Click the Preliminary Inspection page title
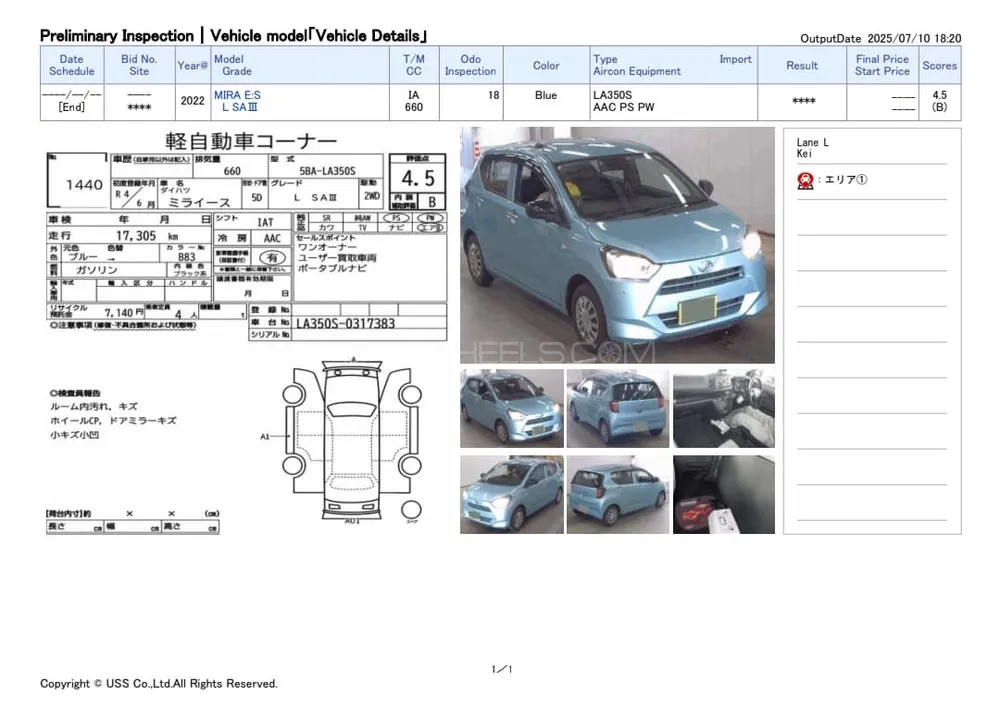This screenshot has width=1000, height=707. click(233, 36)
